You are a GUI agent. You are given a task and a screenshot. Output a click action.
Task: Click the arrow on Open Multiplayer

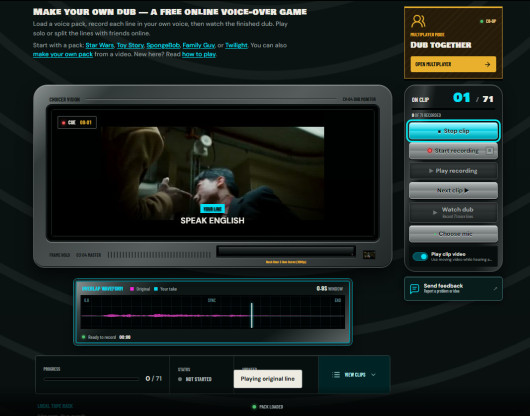(487, 64)
